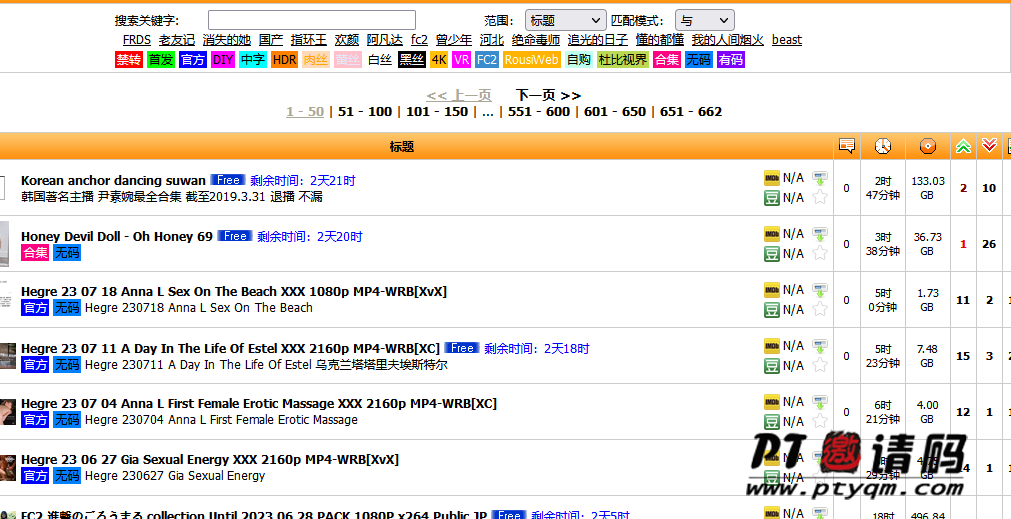
Task: Douban icon in Honey Devil Doll row
Action: tap(772, 253)
